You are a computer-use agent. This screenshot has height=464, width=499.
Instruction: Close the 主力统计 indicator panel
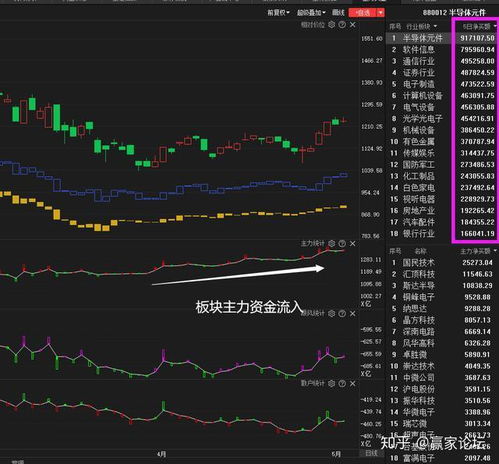click(x=353, y=244)
